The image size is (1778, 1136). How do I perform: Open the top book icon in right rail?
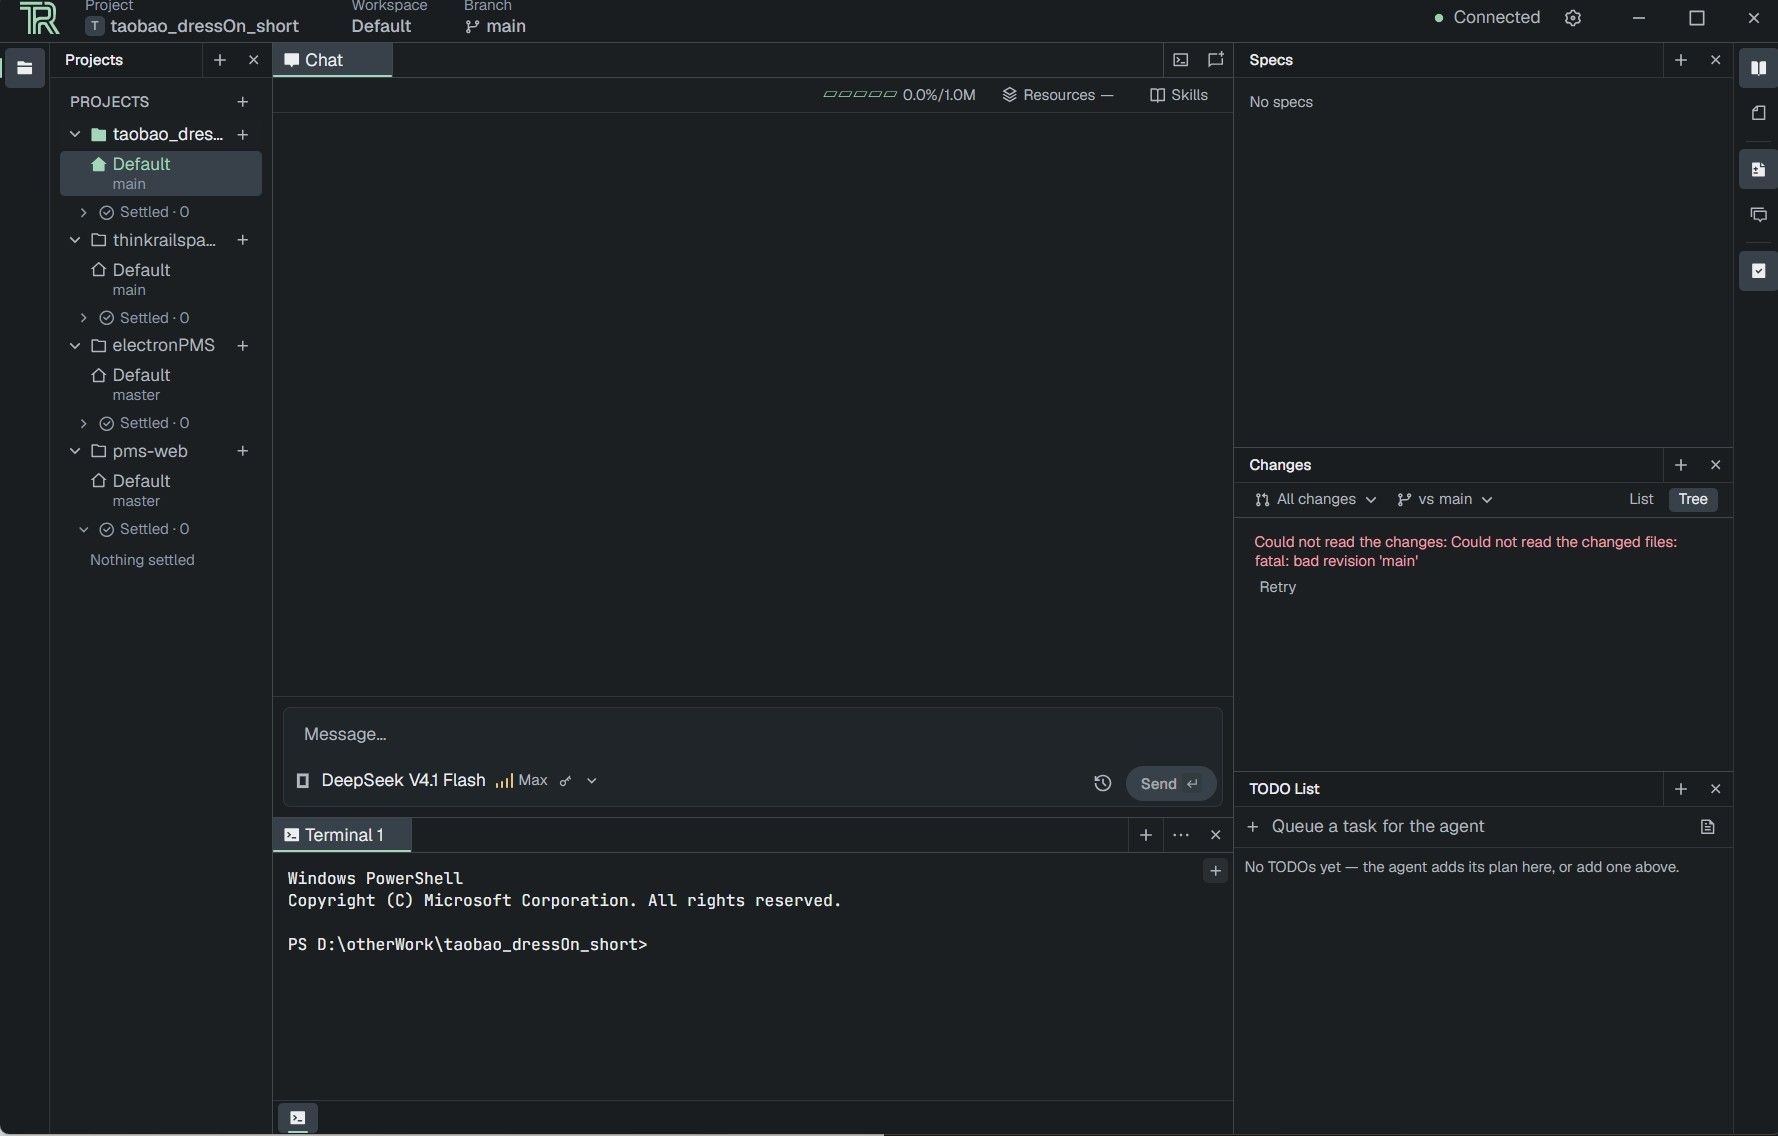tap(1758, 68)
